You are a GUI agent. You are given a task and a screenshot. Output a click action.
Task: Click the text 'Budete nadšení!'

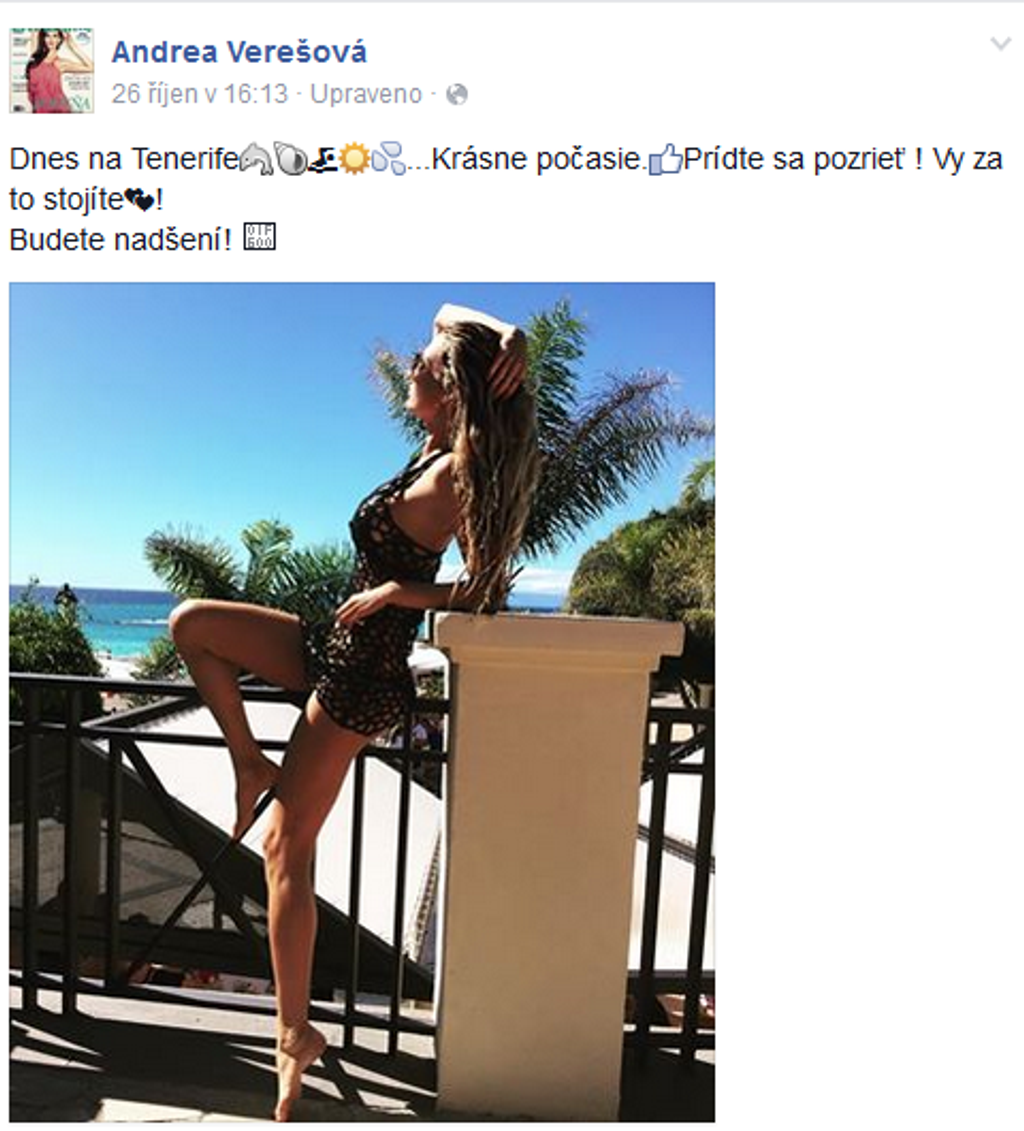click(120, 239)
